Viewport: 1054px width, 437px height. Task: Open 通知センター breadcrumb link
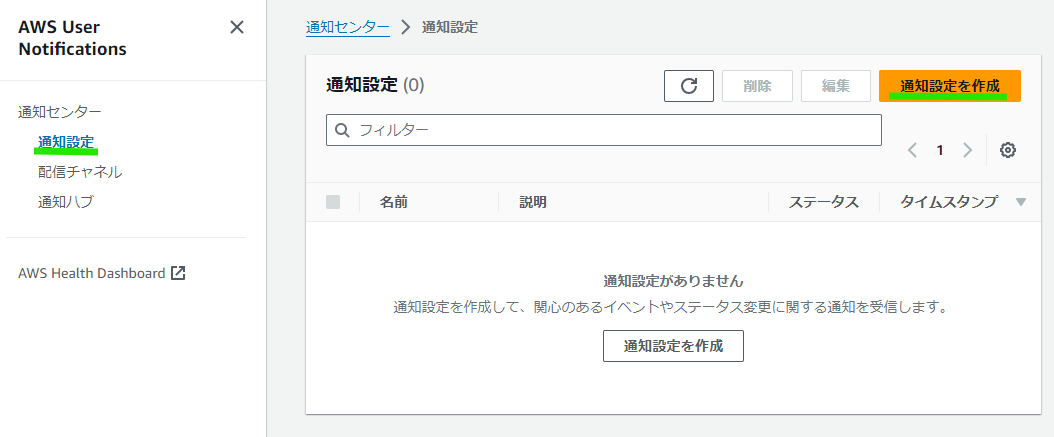(x=348, y=28)
